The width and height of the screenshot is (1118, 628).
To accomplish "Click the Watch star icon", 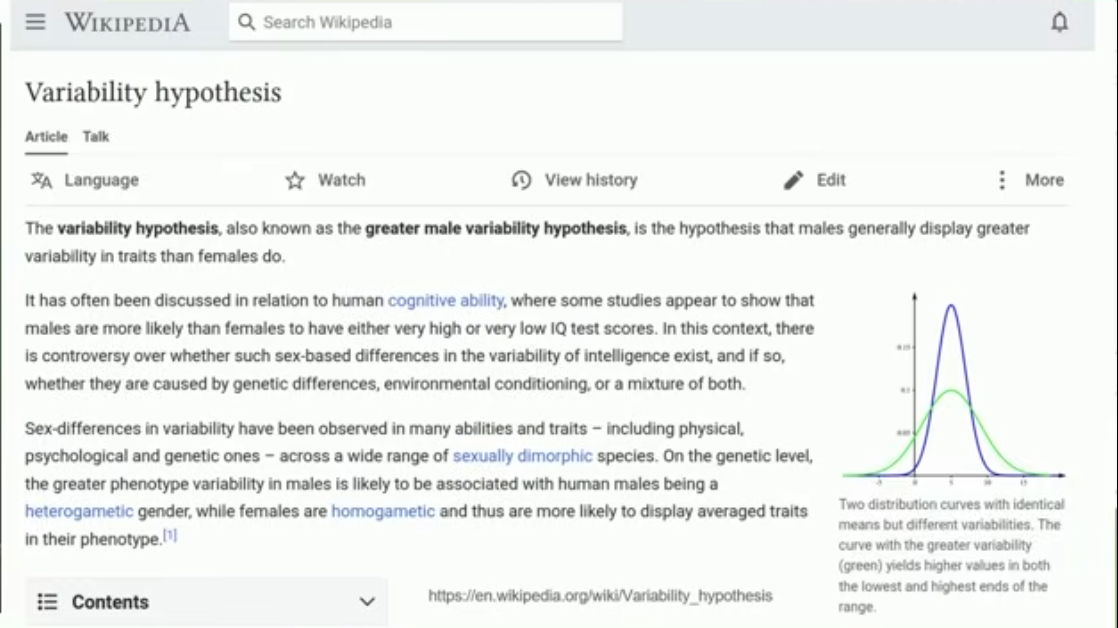I will point(295,181).
